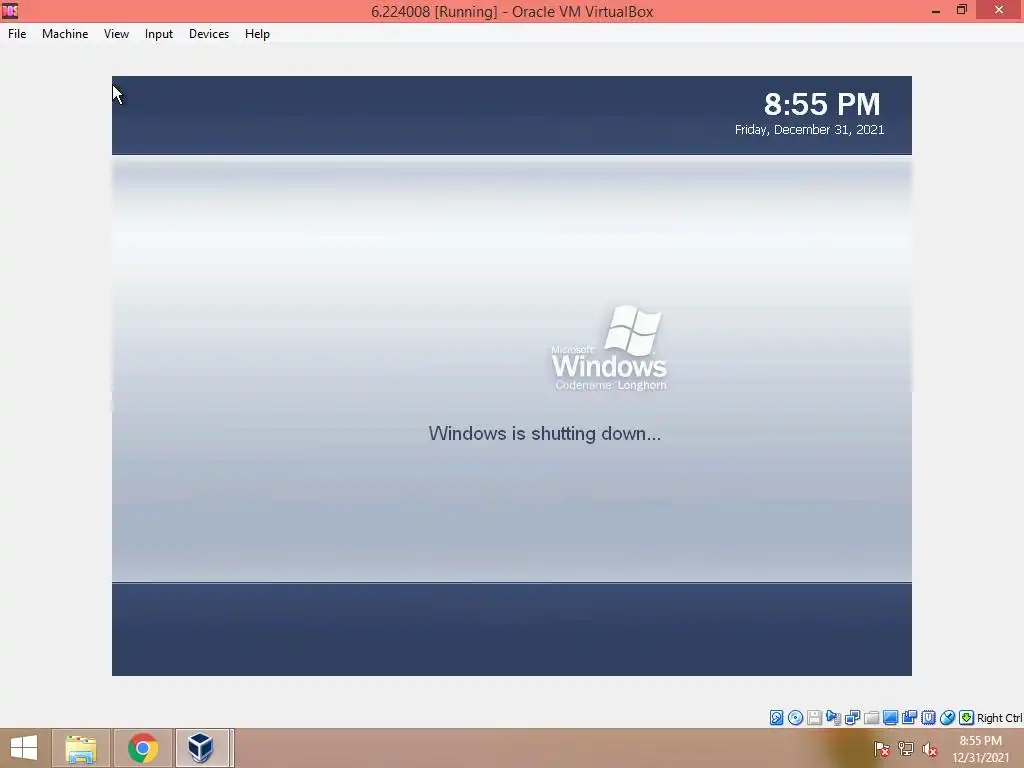The image size is (1024, 768).
Task: Open Google Chrome from the taskbar
Action: (x=143, y=748)
